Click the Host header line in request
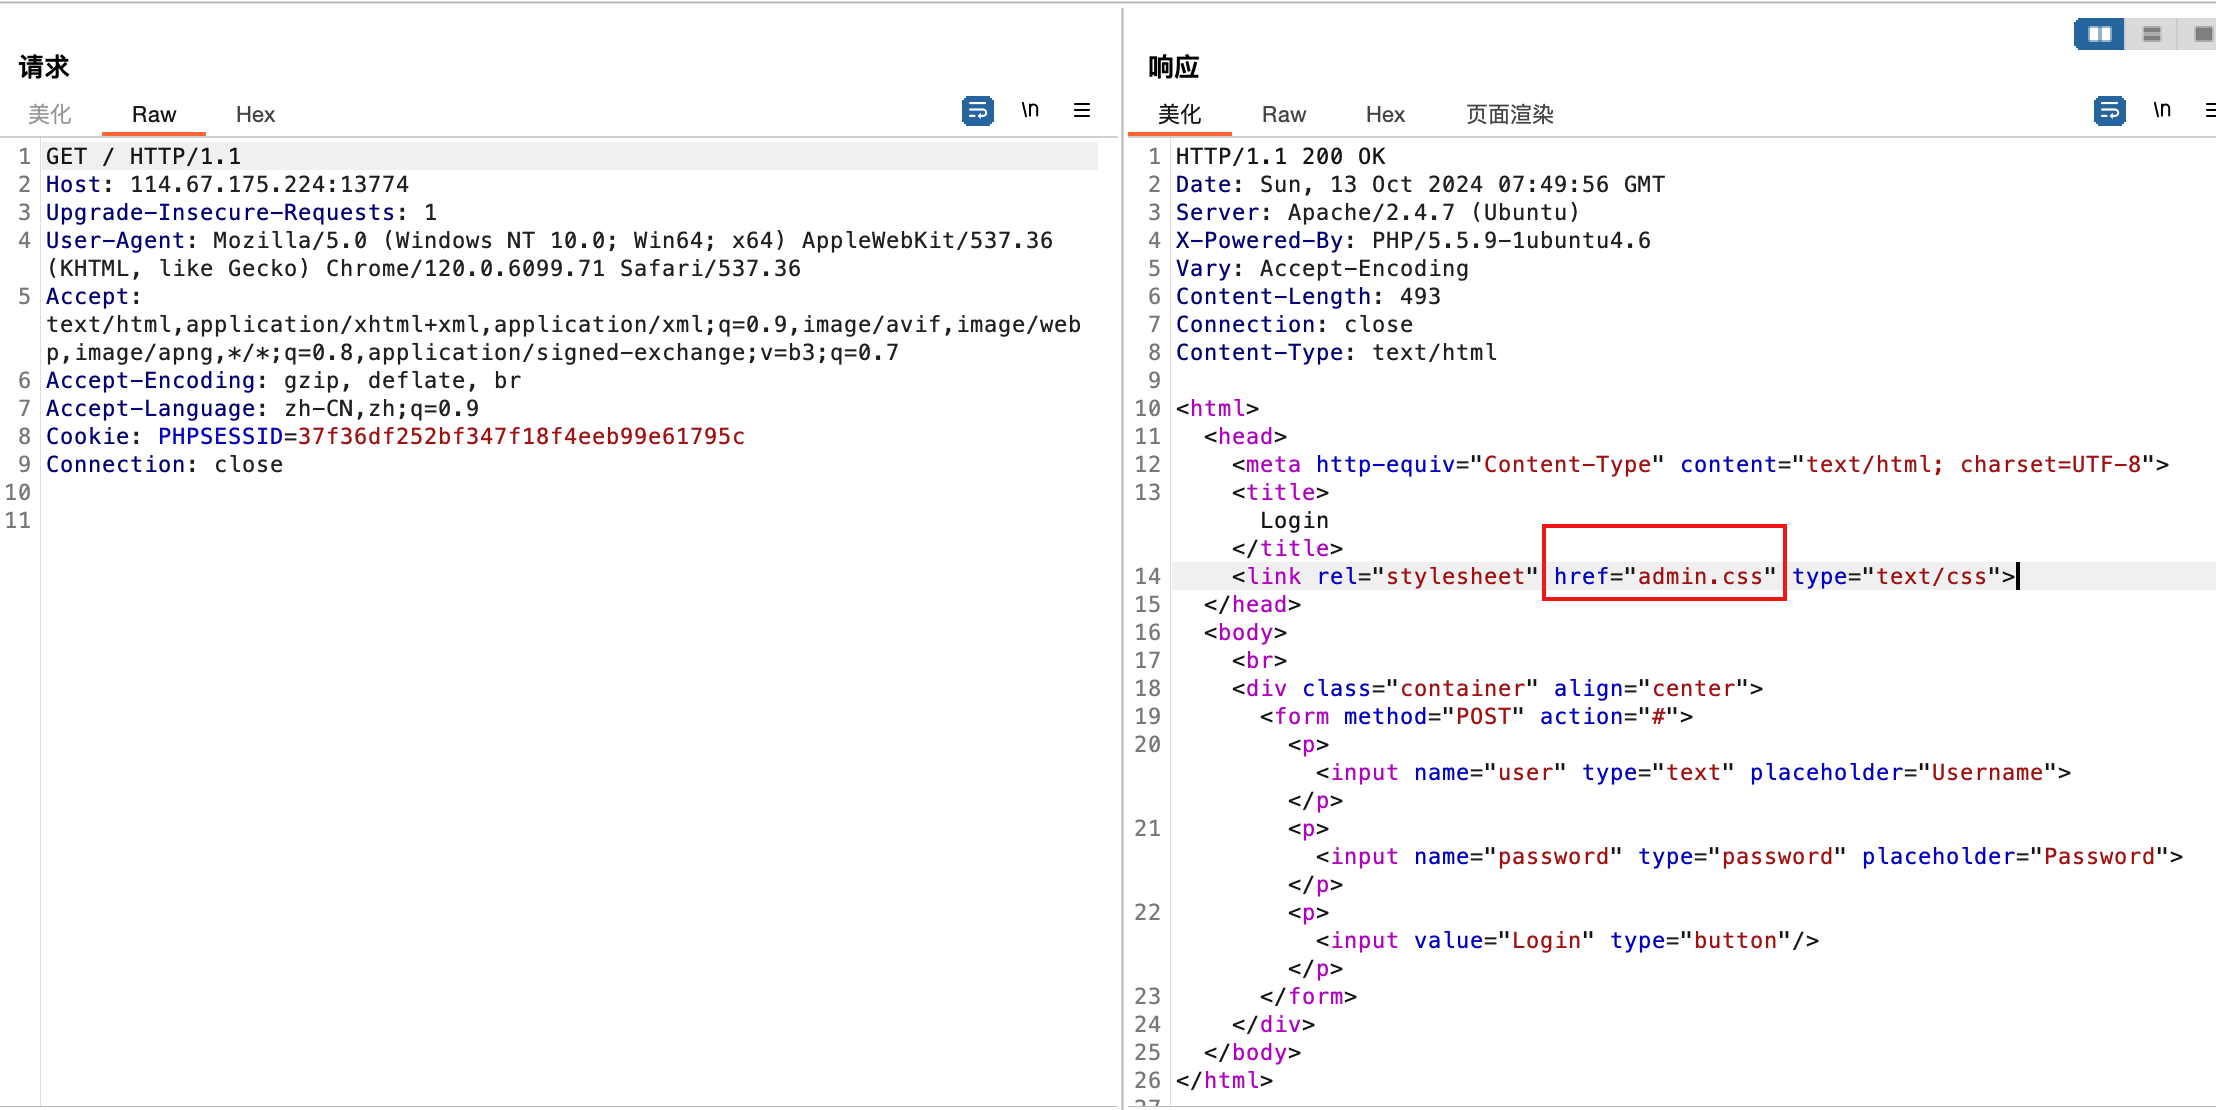 (x=227, y=185)
